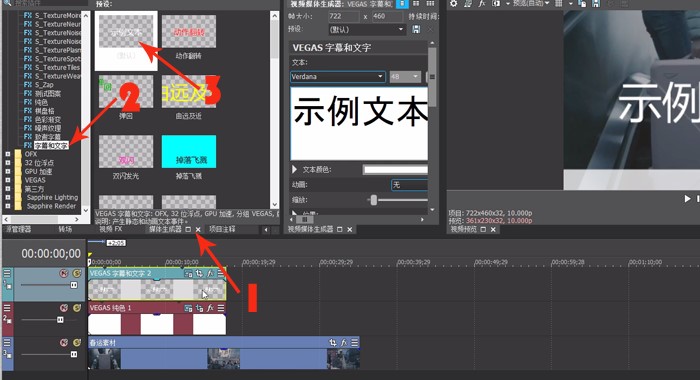
Task: Solo track 2 with the yellow icon
Action: pos(77,308)
